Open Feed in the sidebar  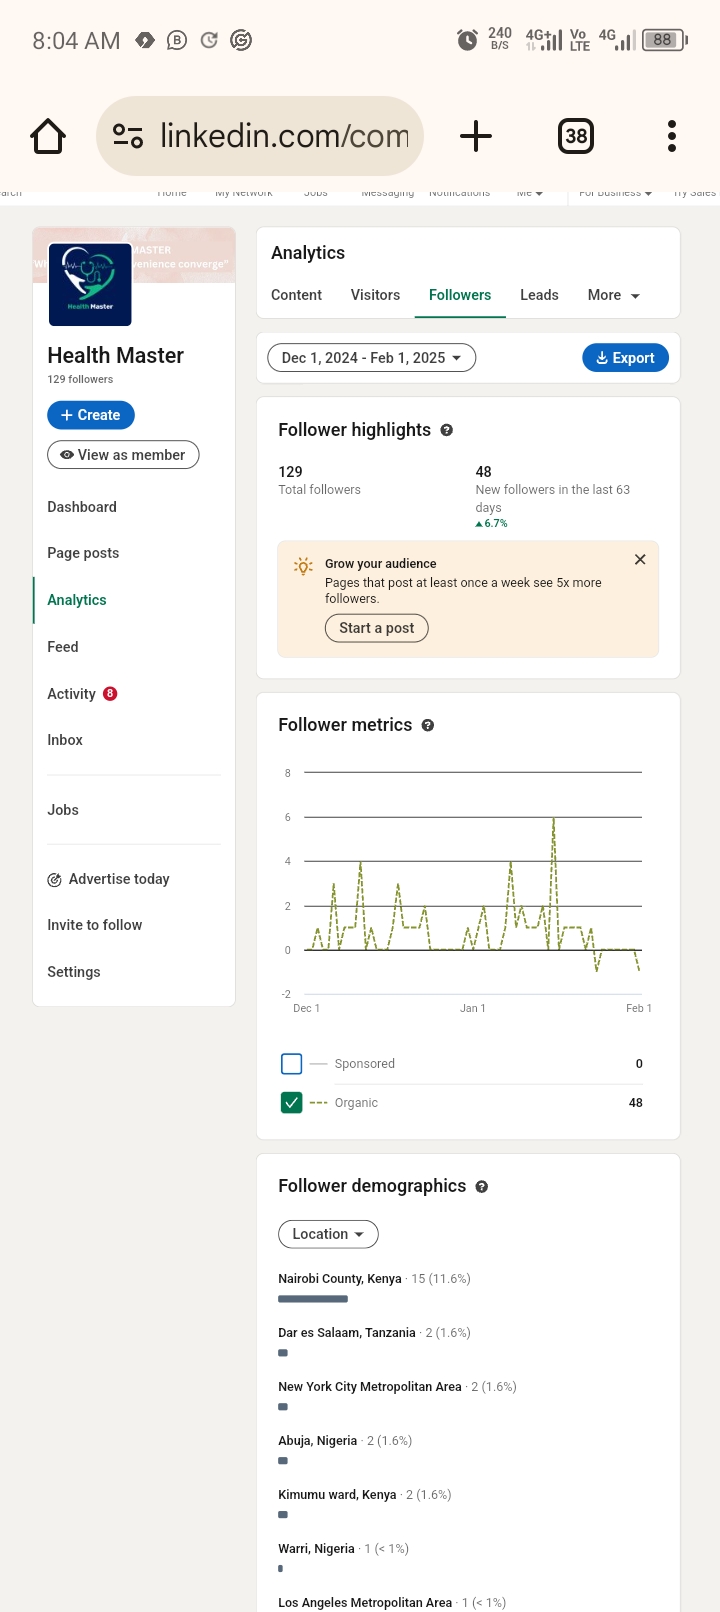click(63, 647)
